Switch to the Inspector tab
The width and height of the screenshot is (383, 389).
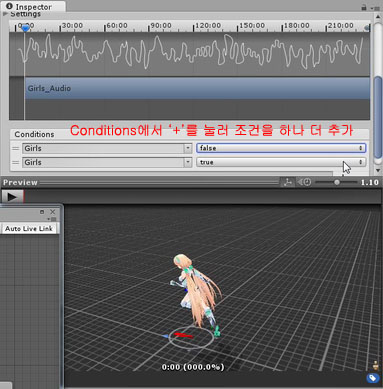33,7
